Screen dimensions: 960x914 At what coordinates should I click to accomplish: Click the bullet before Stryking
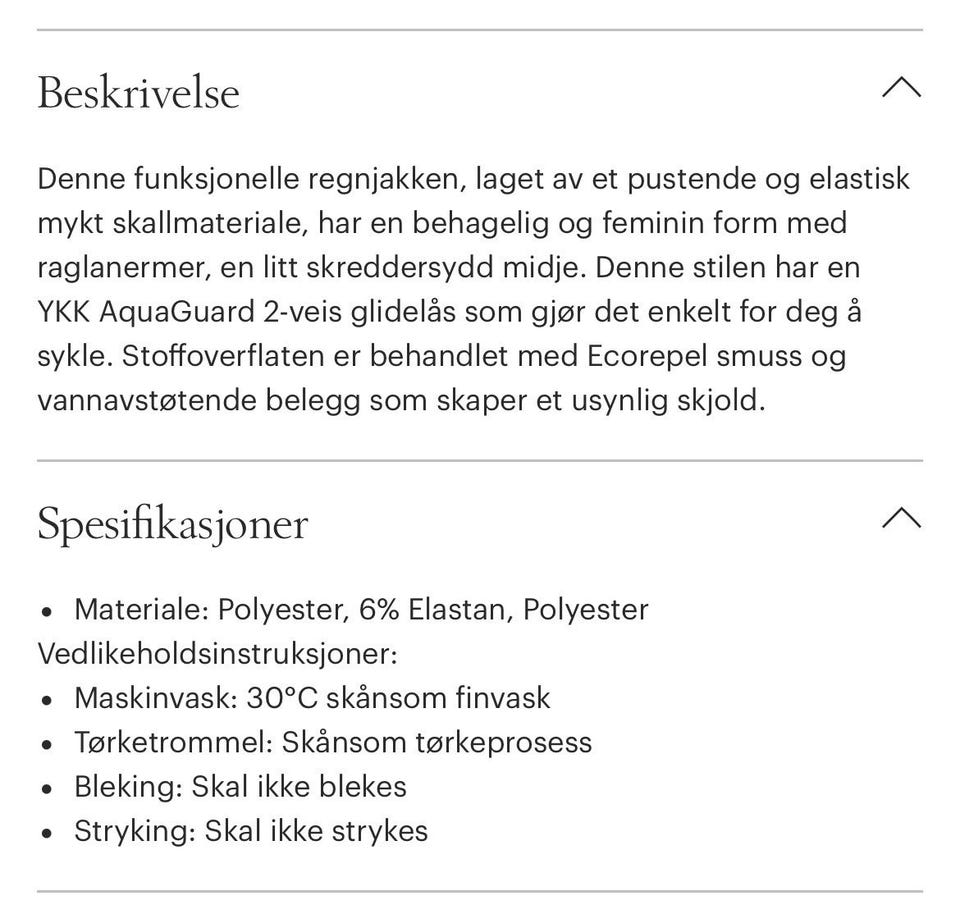tap(47, 833)
